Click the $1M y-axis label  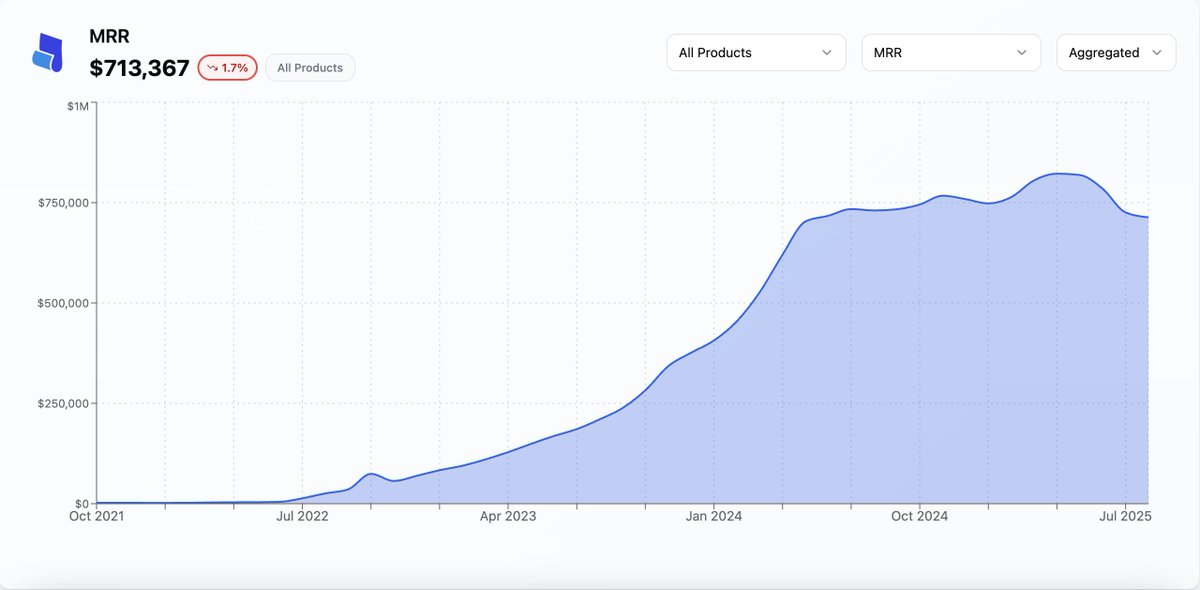click(75, 106)
